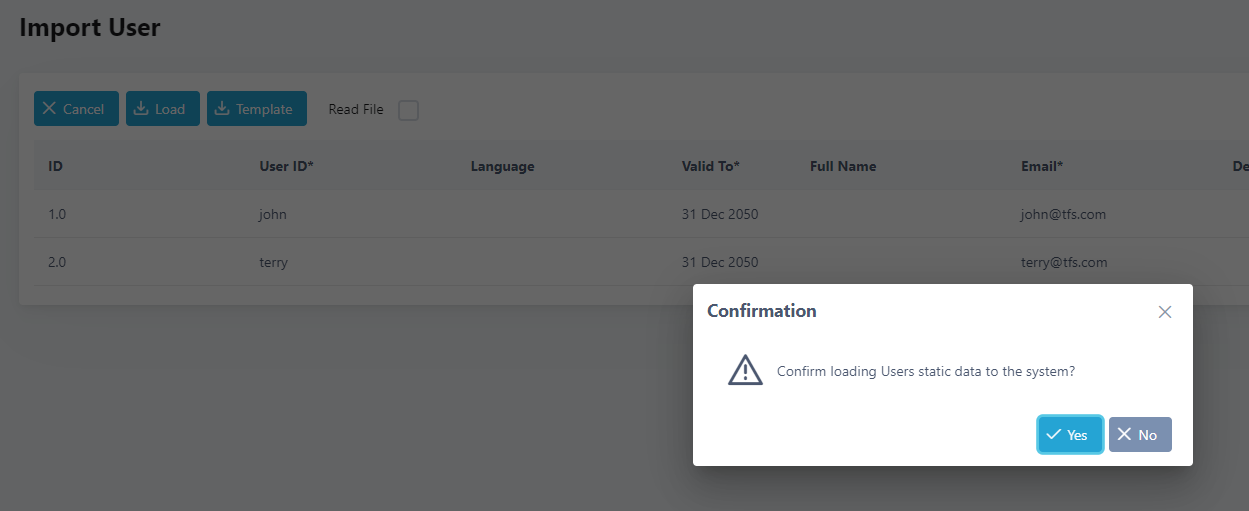Click the Valid To* column header

[710, 166]
